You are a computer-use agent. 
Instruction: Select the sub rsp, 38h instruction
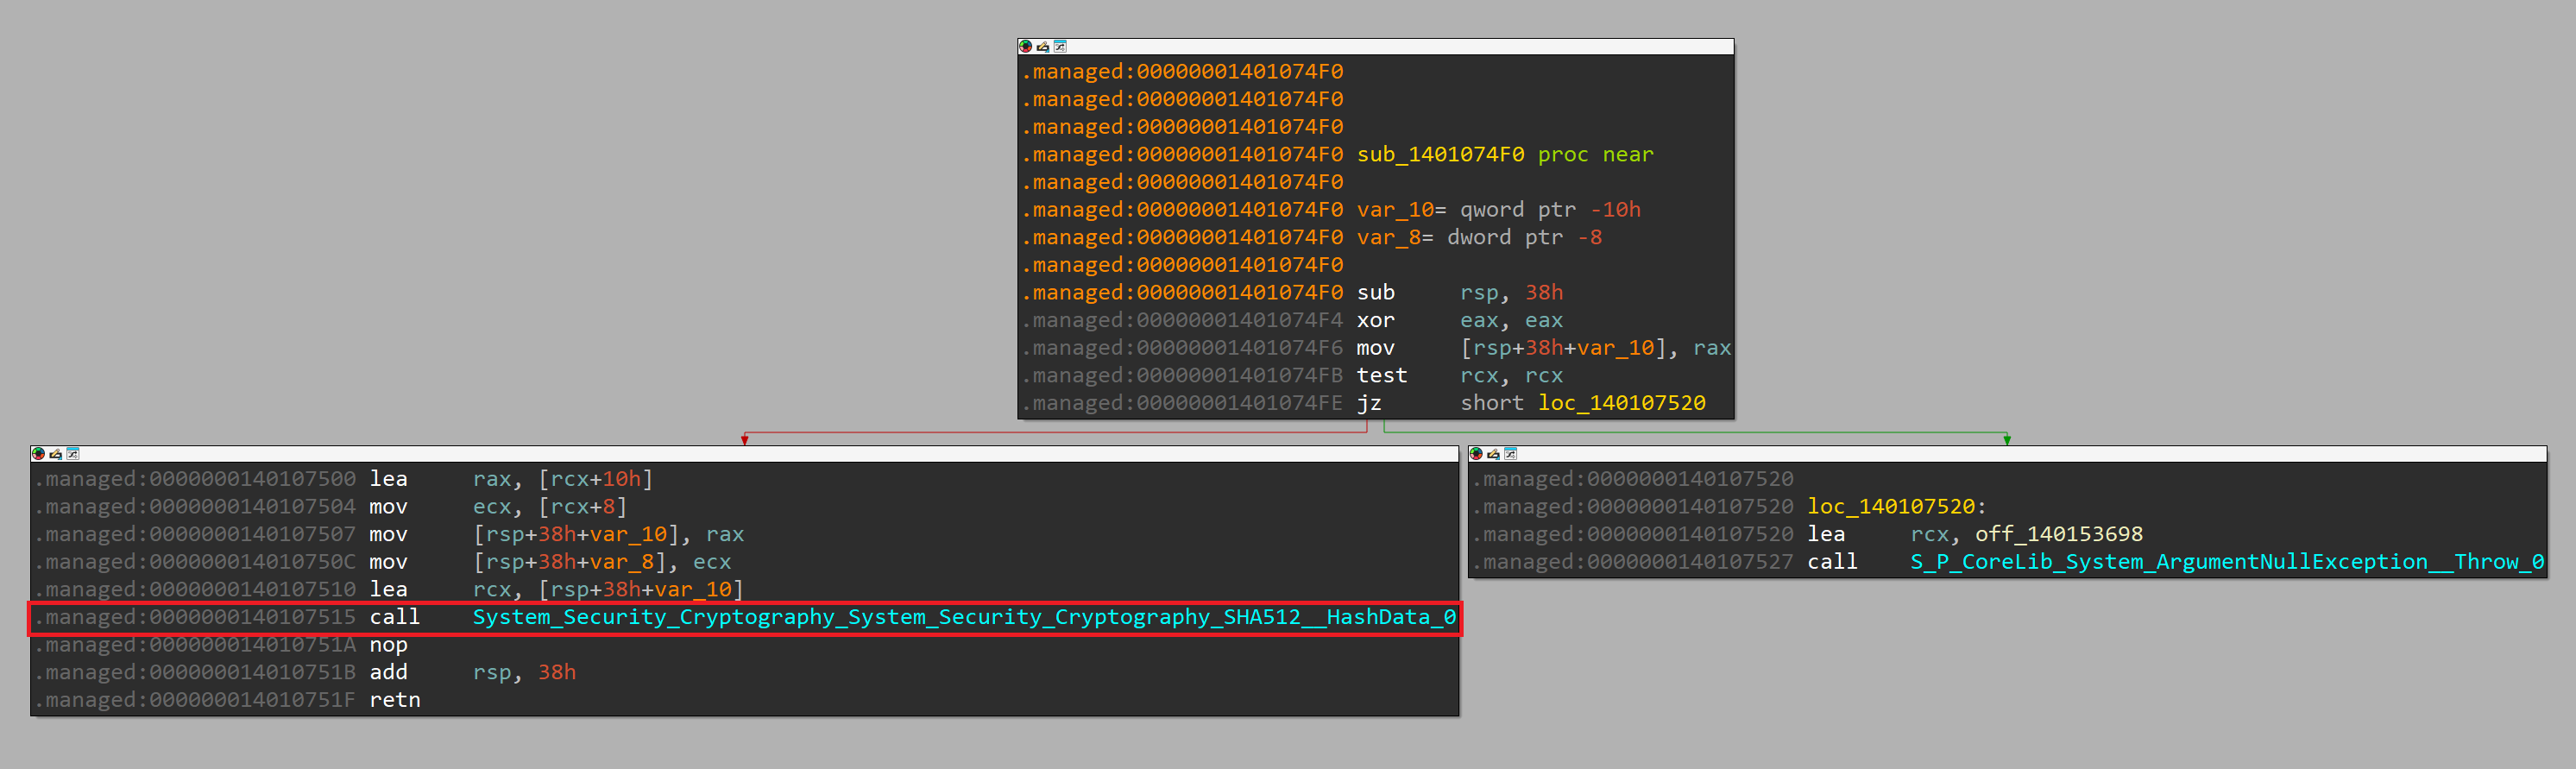pos(1460,293)
